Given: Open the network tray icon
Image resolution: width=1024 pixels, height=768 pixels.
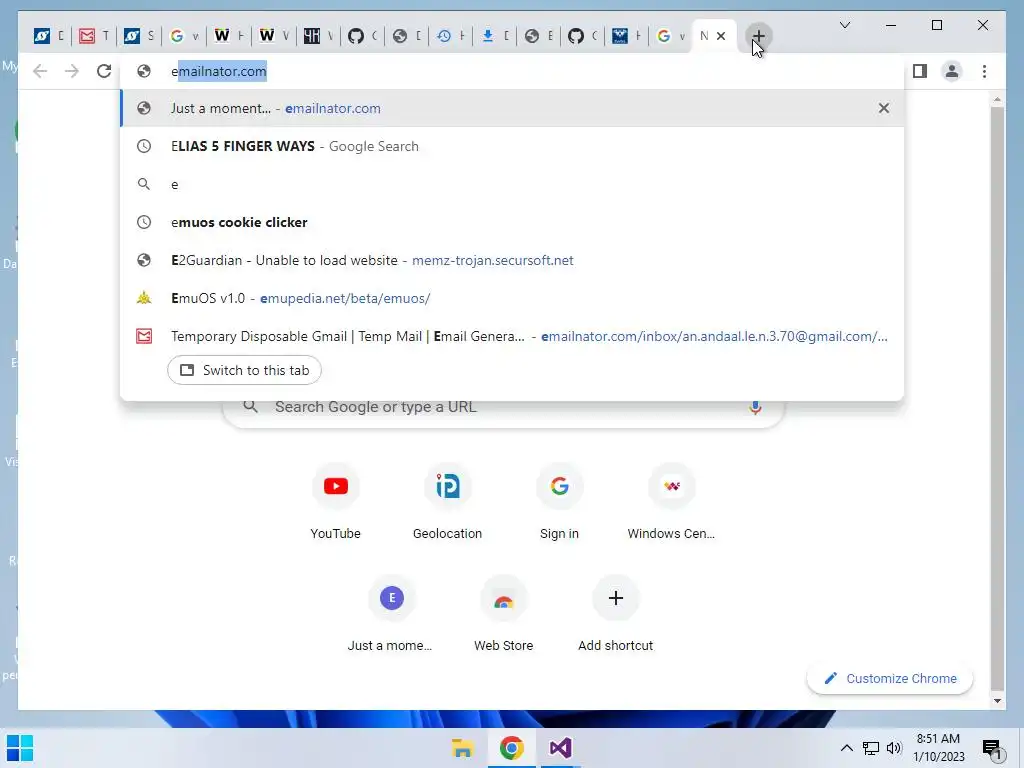Looking at the screenshot, I should click(x=871, y=748).
